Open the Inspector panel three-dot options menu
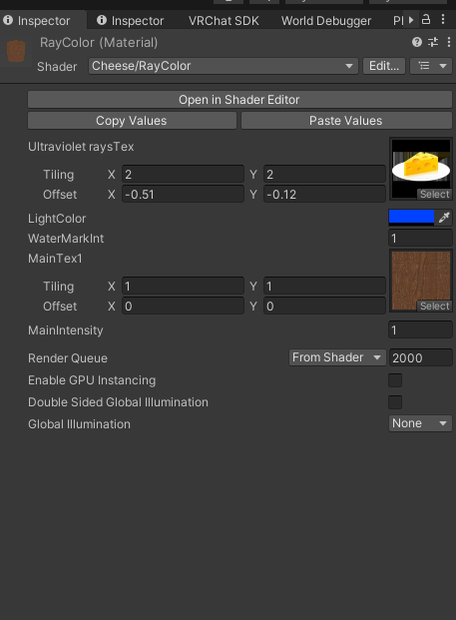 (x=443, y=19)
